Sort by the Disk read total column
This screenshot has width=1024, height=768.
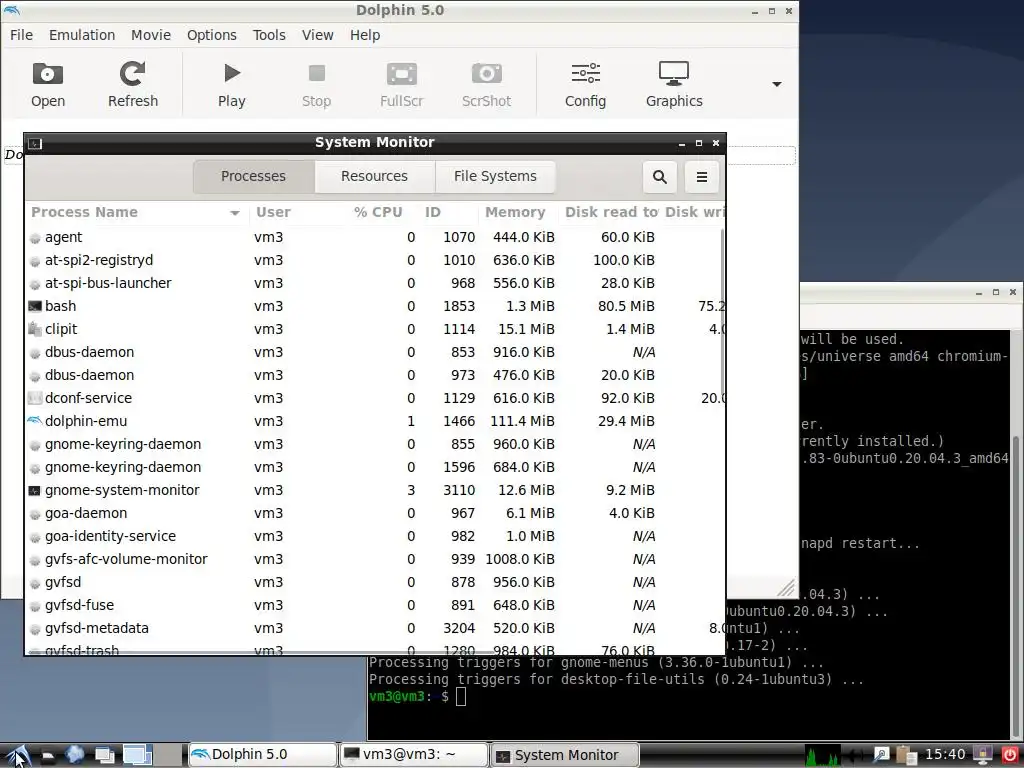(611, 212)
